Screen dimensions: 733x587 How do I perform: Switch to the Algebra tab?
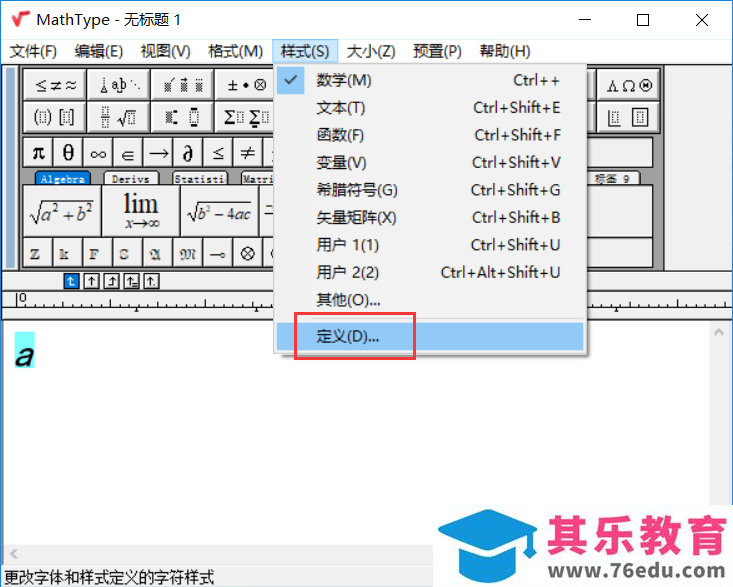63,179
